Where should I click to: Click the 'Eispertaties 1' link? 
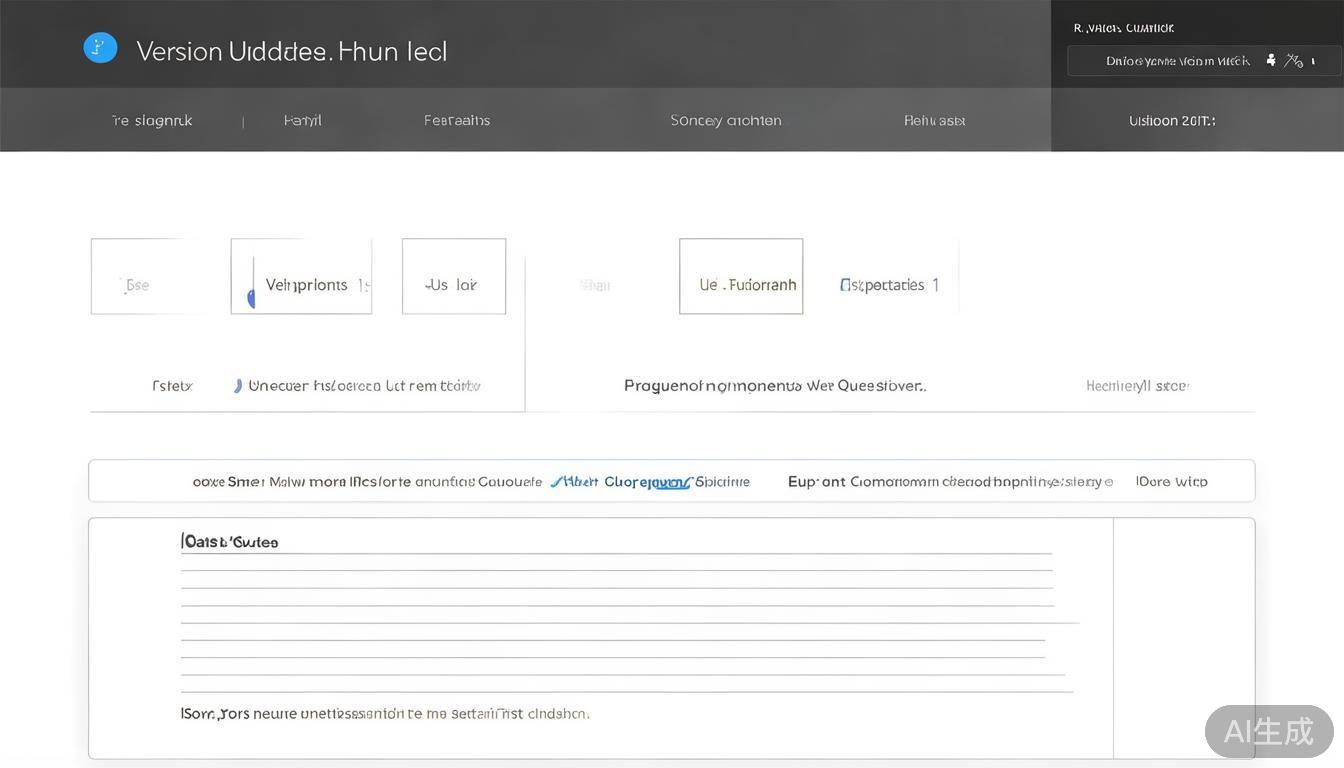tap(889, 285)
